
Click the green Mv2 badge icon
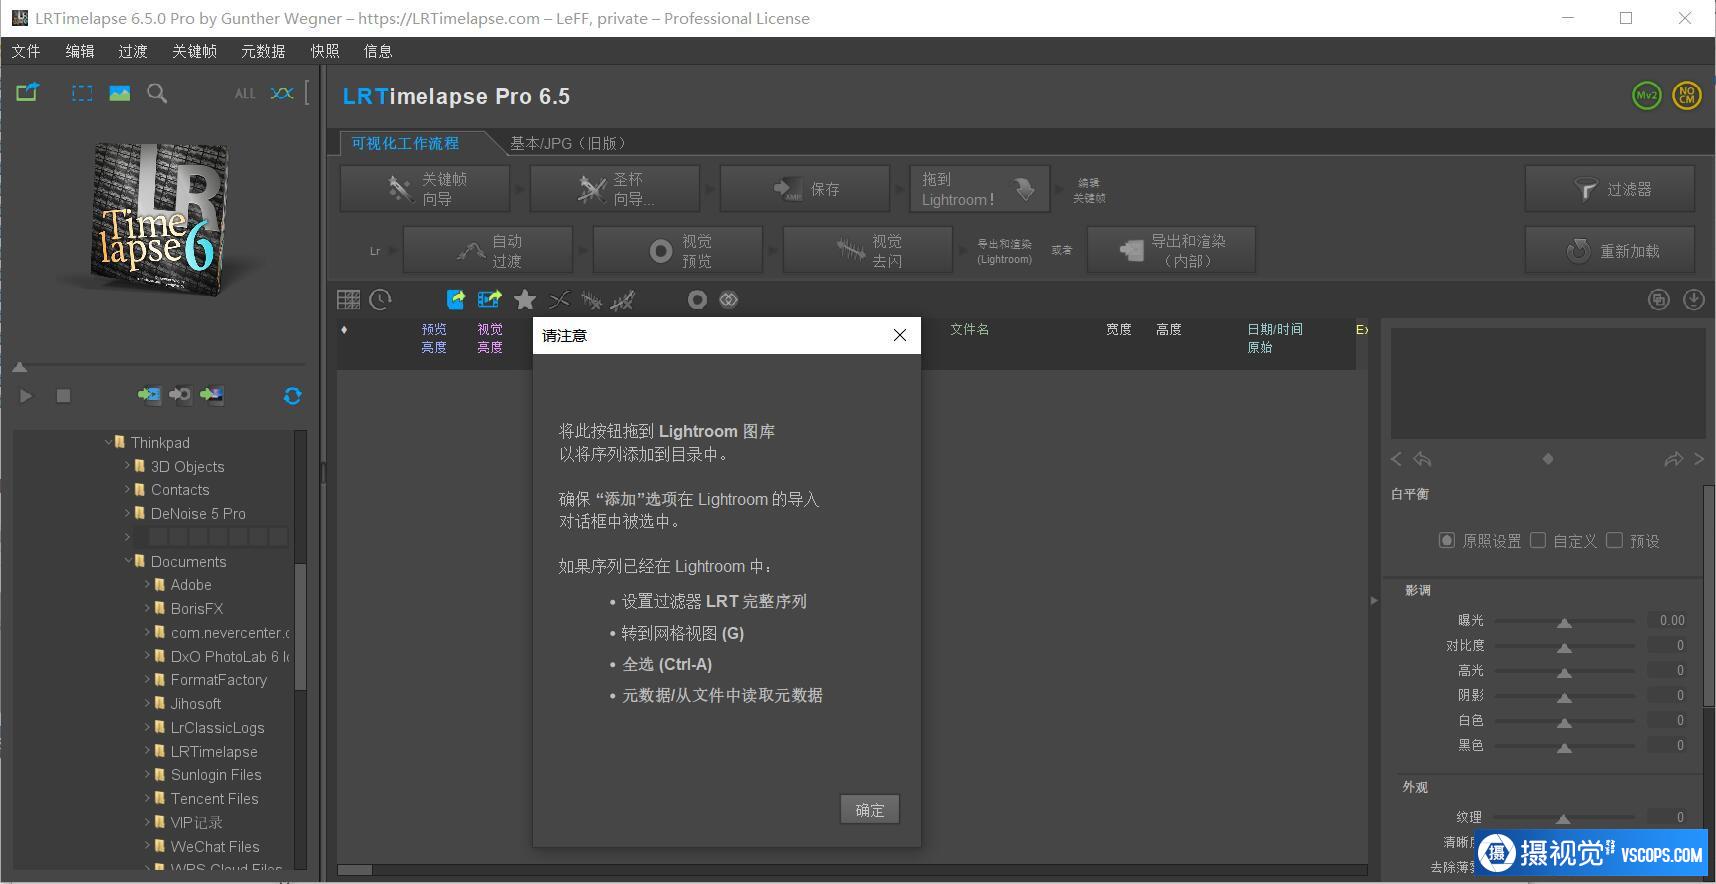point(1646,96)
